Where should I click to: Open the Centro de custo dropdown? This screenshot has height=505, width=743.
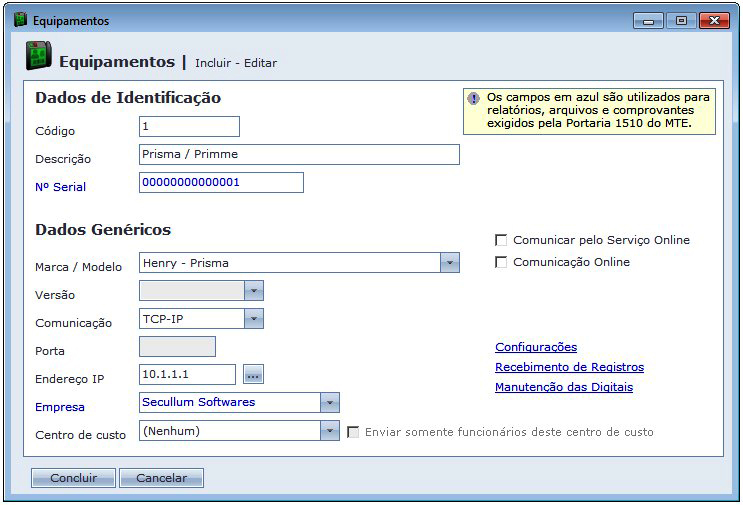click(330, 431)
